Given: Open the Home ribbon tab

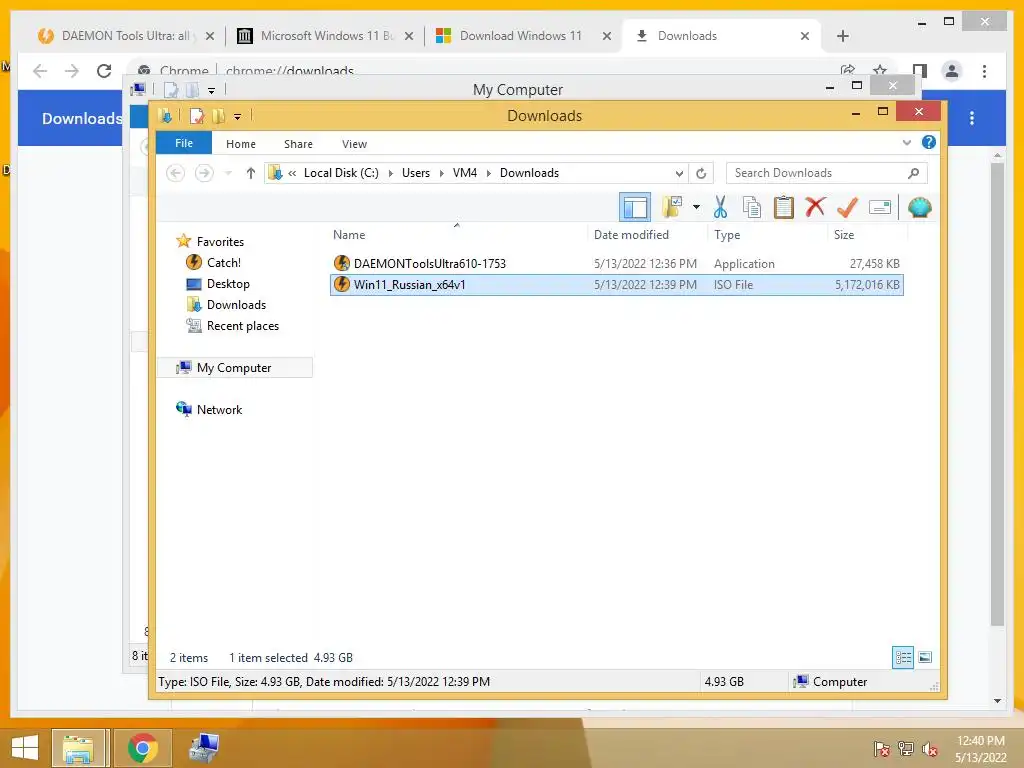Looking at the screenshot, I should pos(241,144).
